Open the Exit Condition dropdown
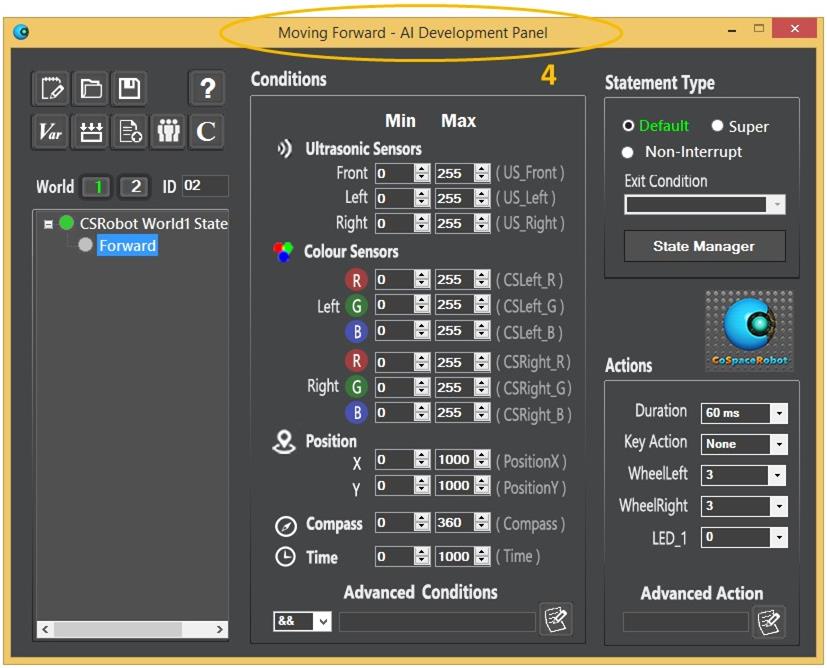Image resolution: width=827 pixels, height=668 pixels. [x=777, y=204]
